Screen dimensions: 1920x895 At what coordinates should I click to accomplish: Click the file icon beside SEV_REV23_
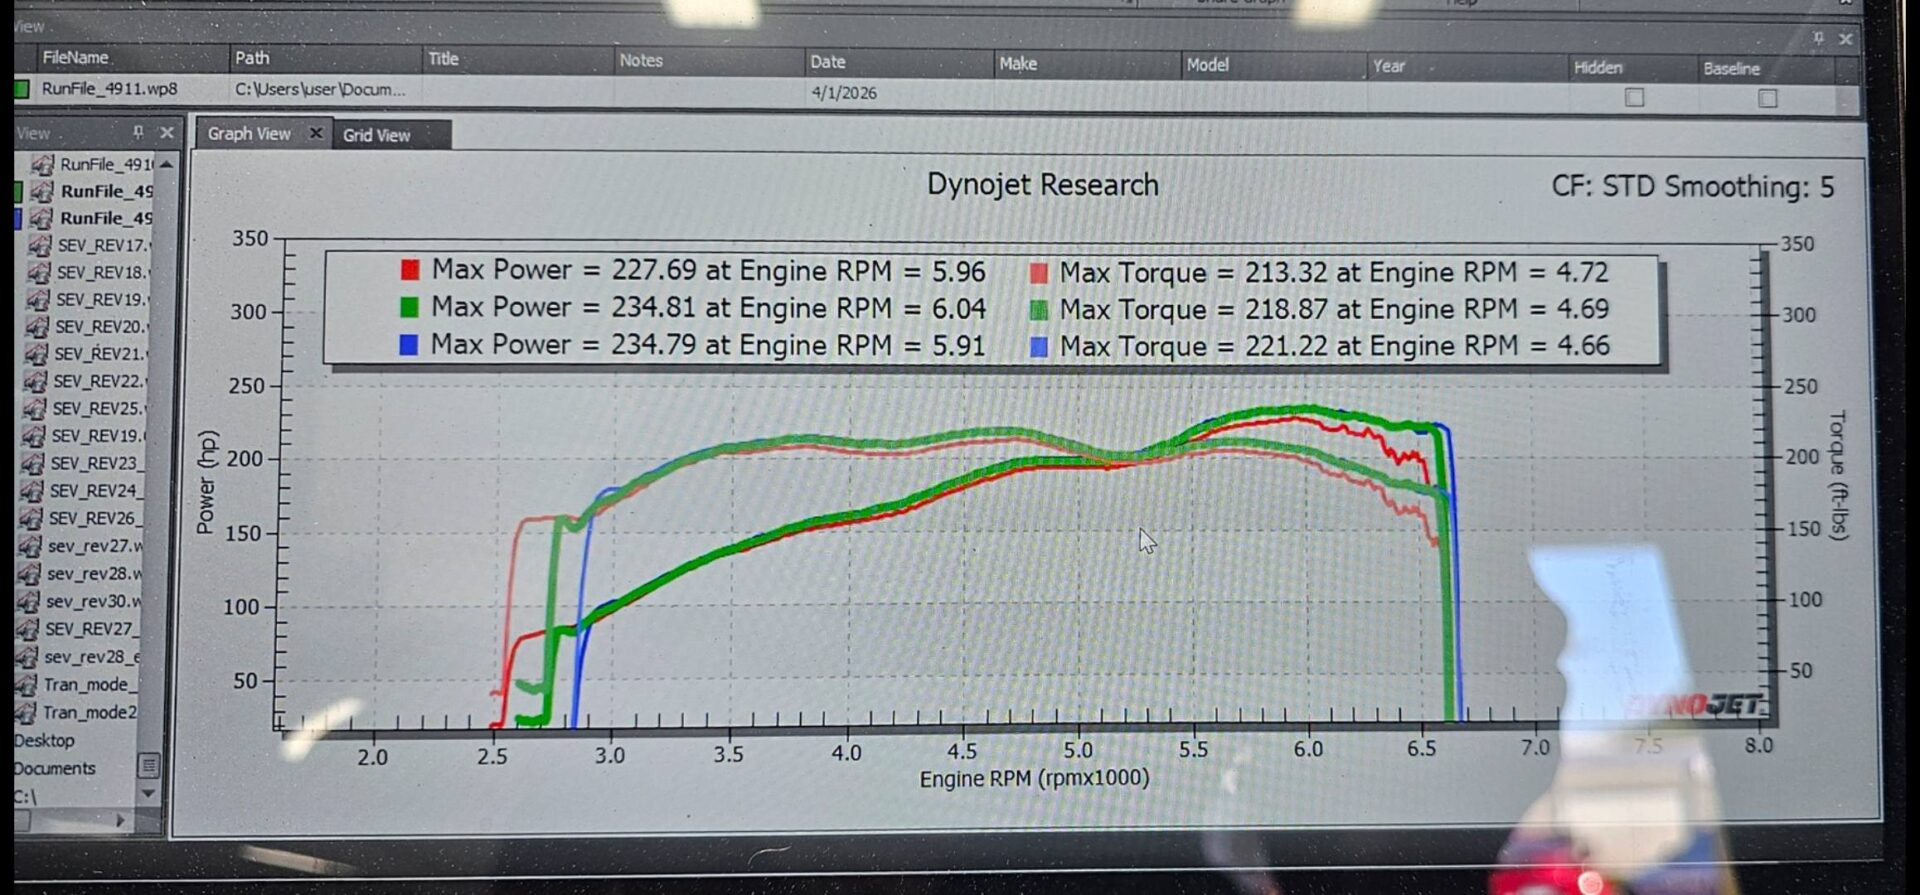(33, 463)
